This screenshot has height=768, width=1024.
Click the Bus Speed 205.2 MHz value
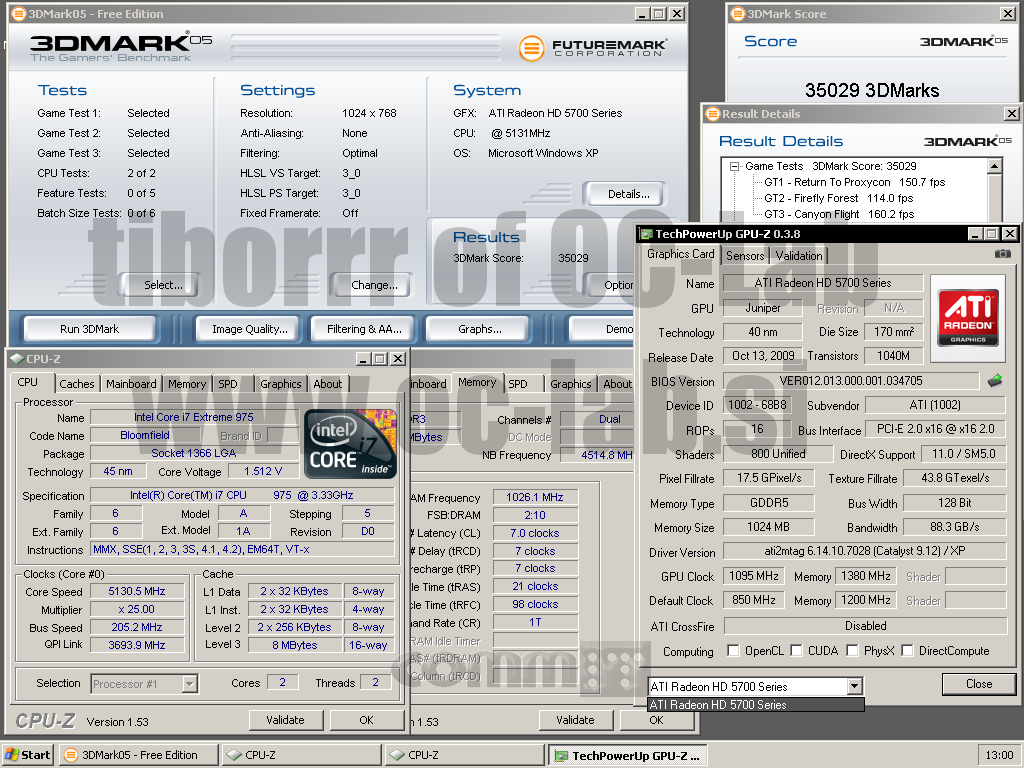coord(137,627)
